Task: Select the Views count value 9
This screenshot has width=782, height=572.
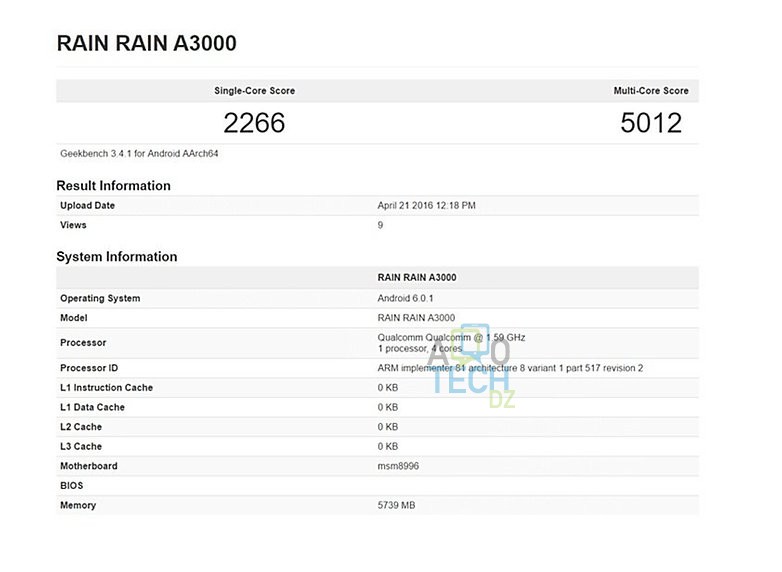Action: [x=380, y=225]
